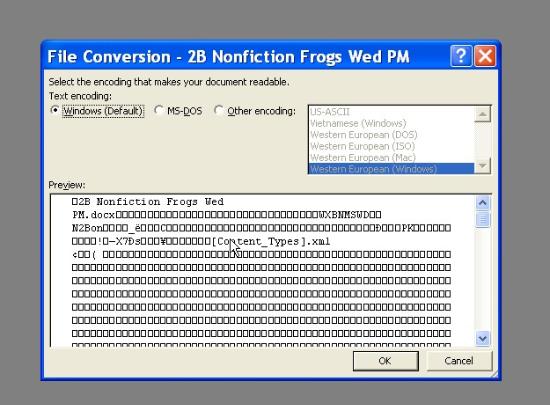
Task: Click the Cancel button
Action: point(459,361)
